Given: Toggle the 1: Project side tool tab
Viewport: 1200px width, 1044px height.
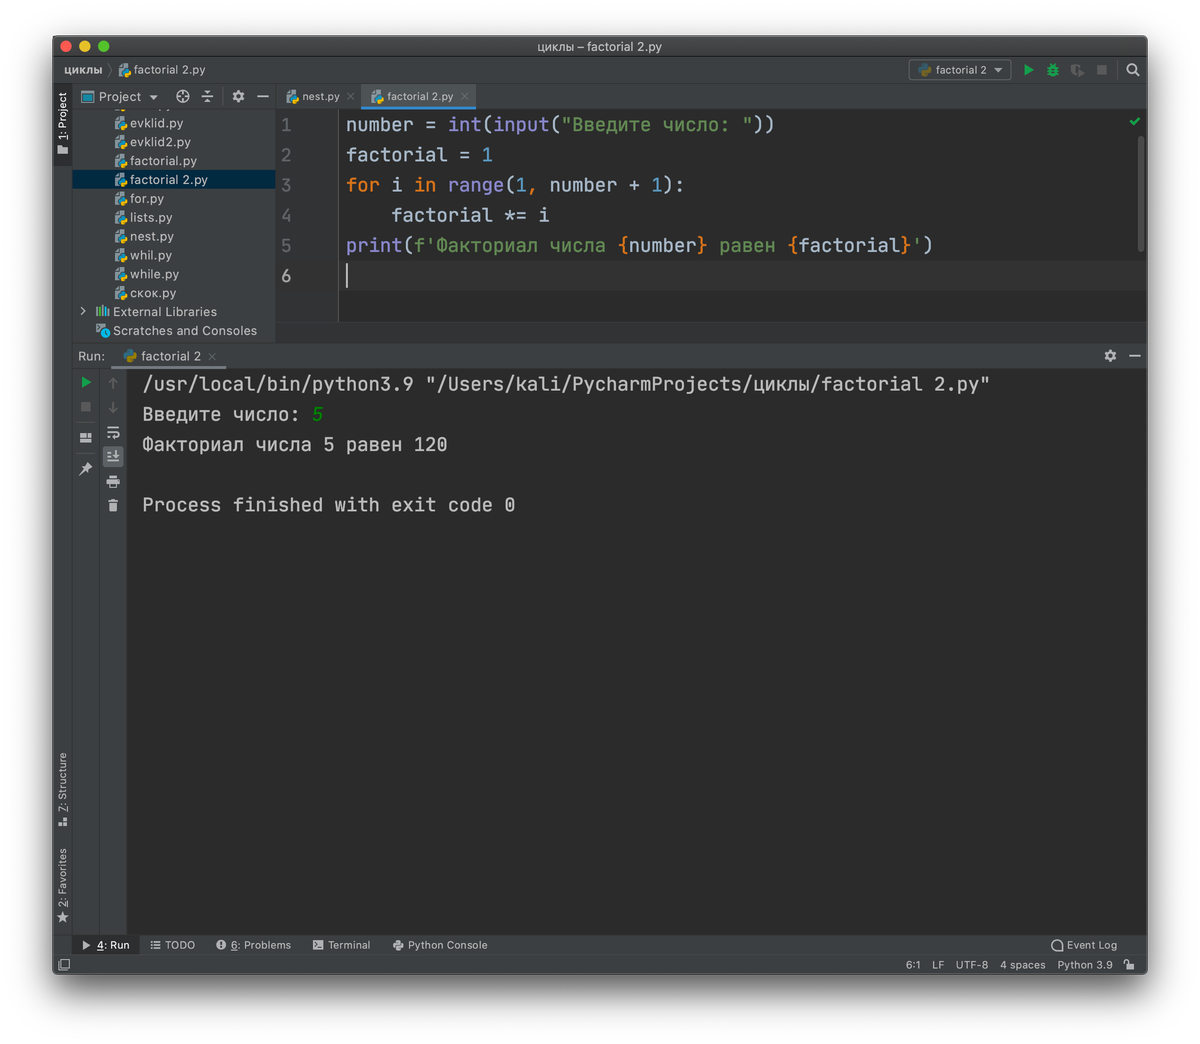Looking at the screenshot, I should point(63,123).
